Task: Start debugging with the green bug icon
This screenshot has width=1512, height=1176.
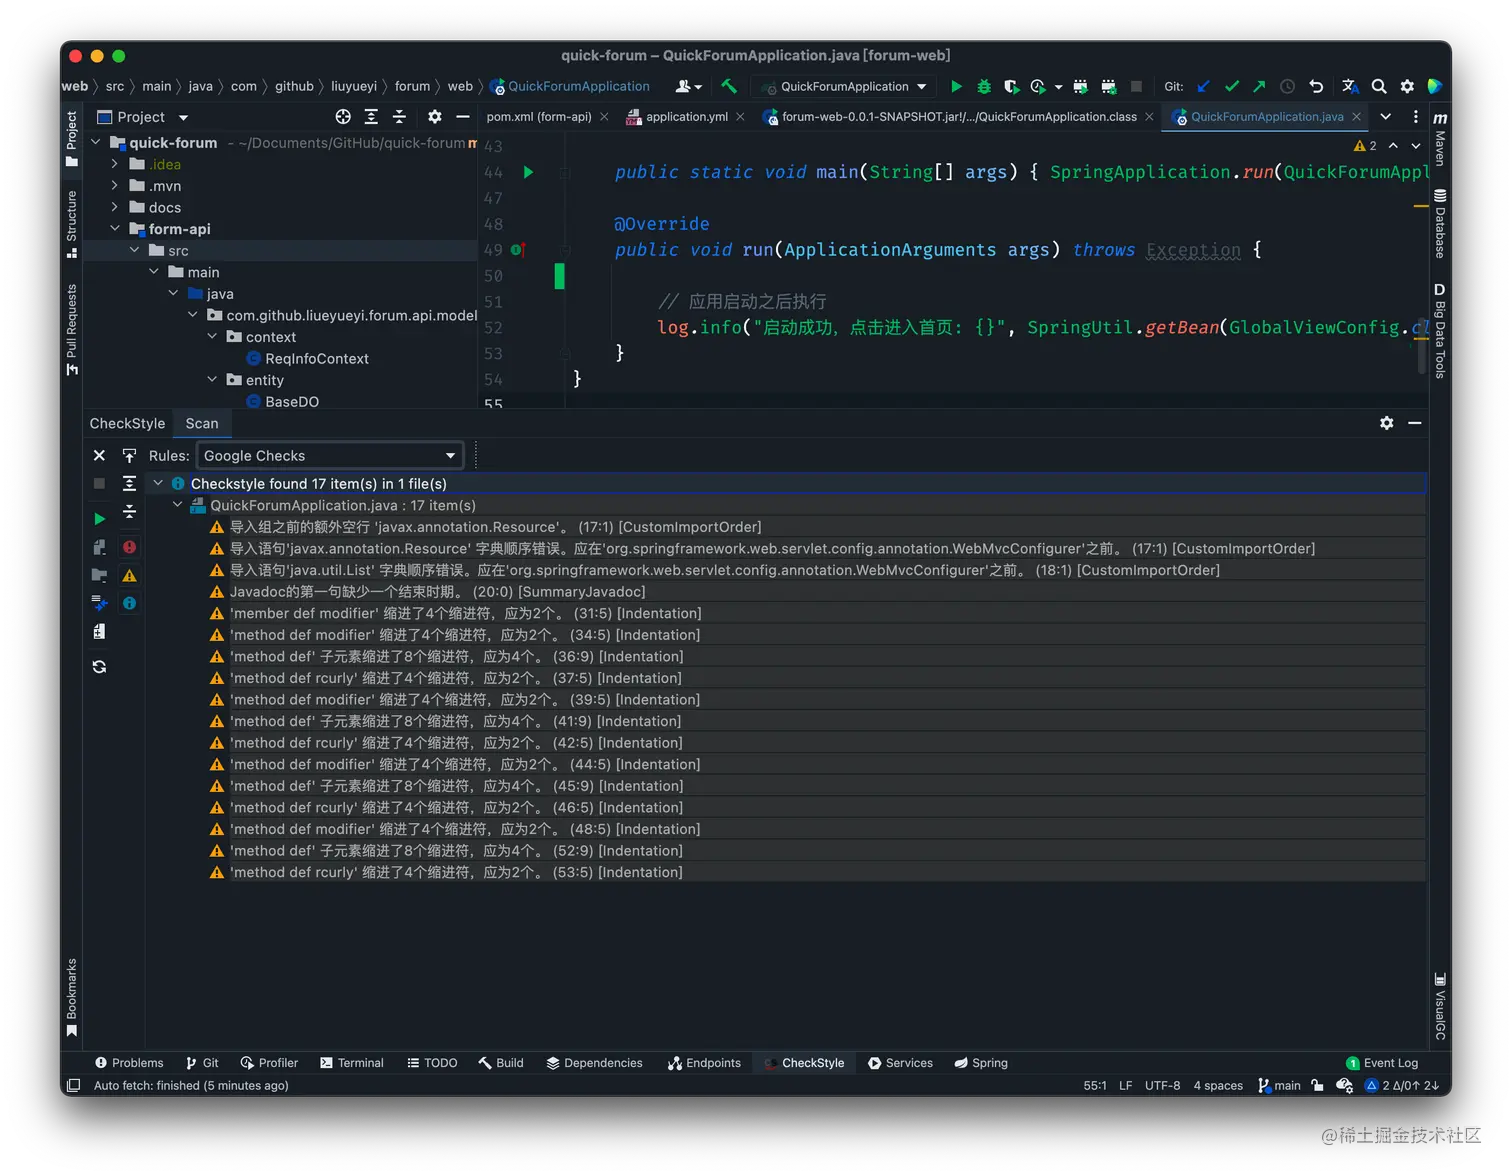Action: click(x=984, y=87)
